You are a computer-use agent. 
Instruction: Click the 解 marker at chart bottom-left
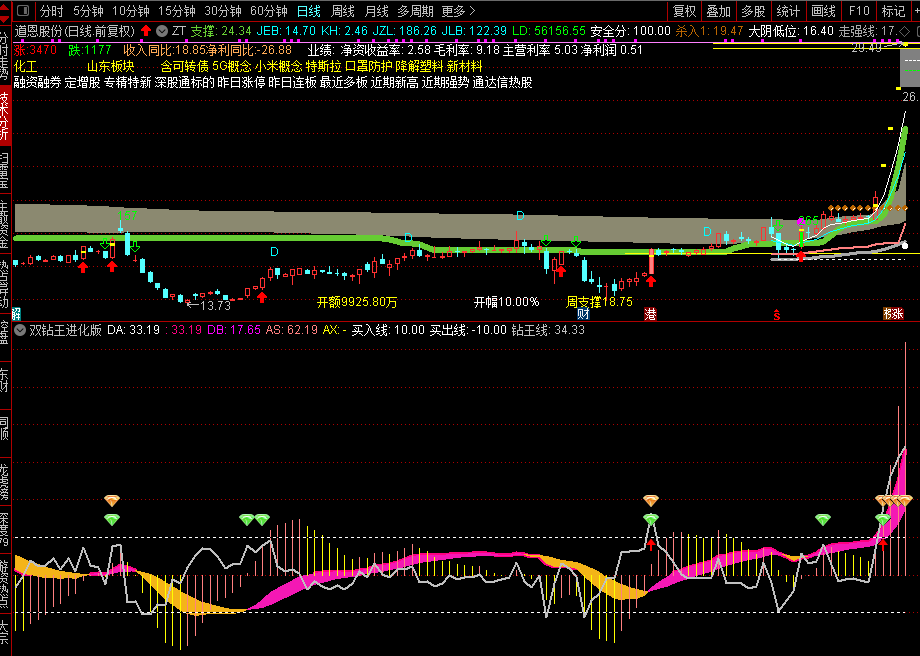click(16, 314)
